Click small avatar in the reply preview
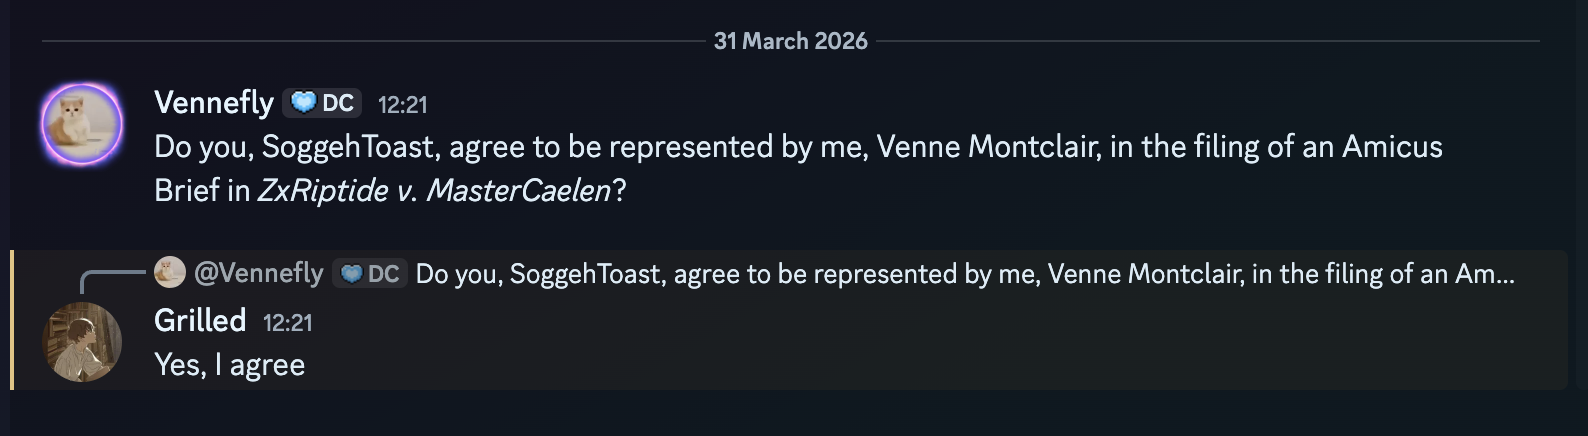Viewport: 1588px width, 436px height. 170,272
